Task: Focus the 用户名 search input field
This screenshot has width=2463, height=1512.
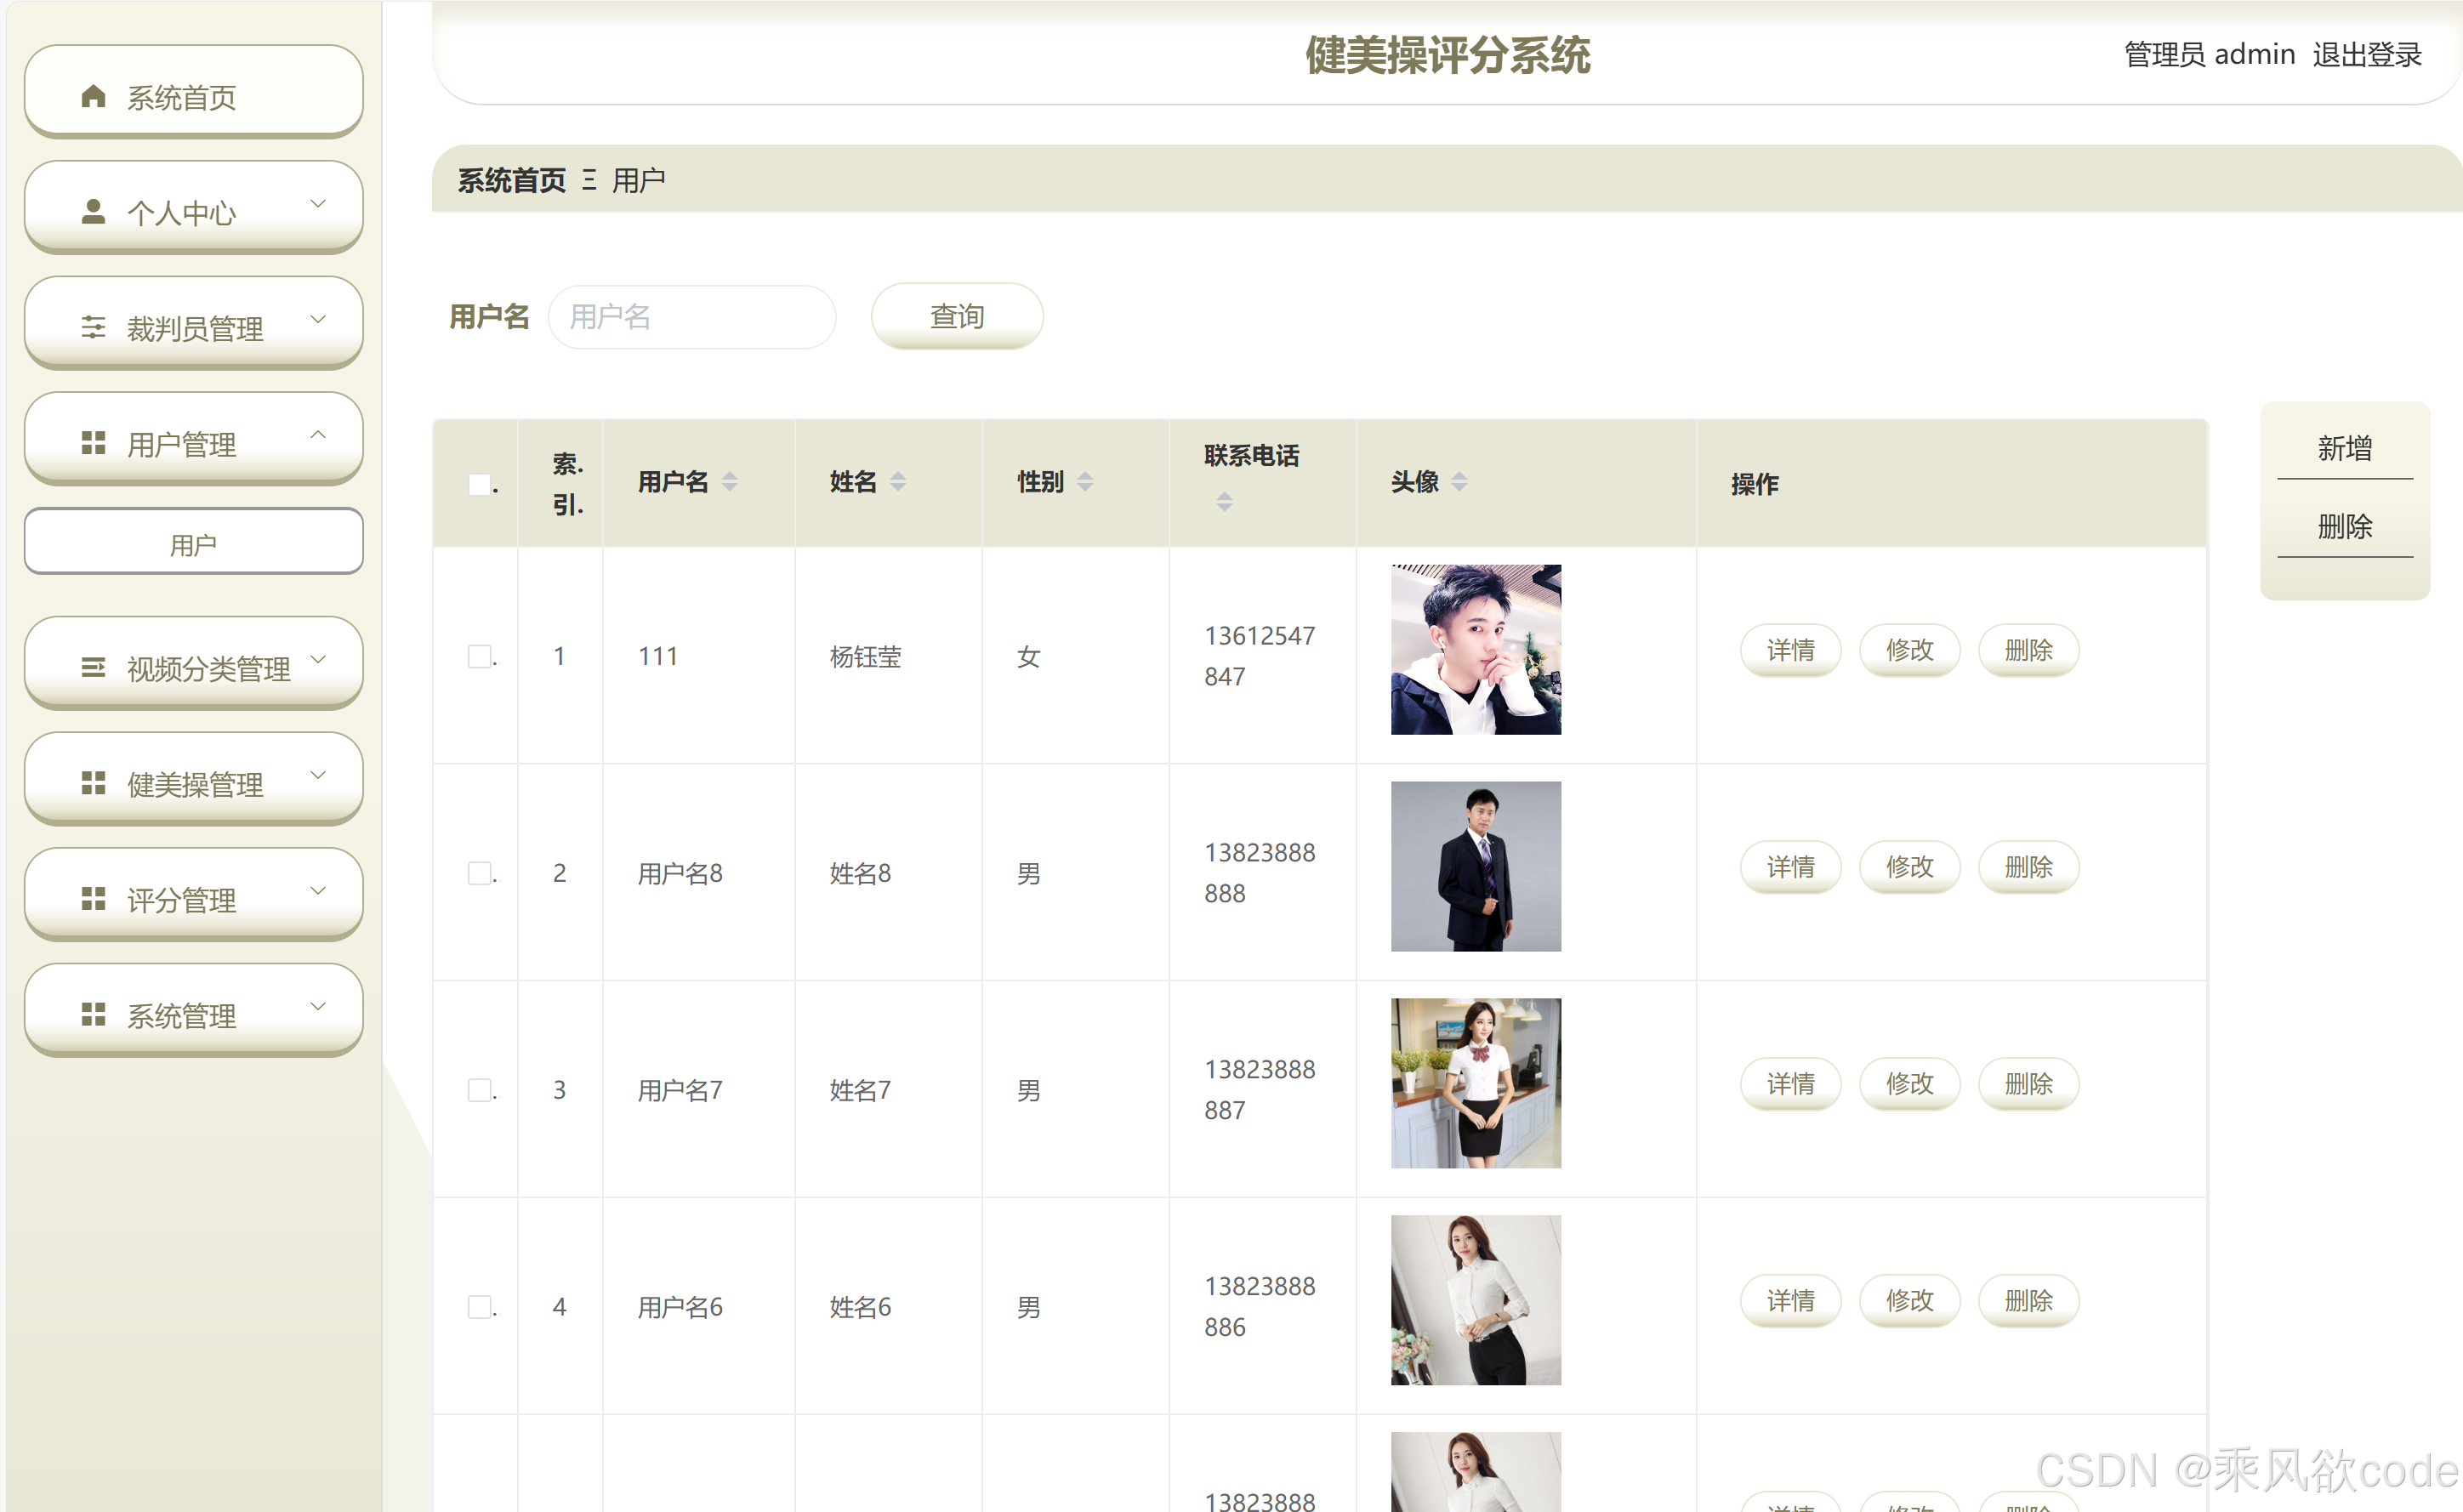Action: click(692, 317)
